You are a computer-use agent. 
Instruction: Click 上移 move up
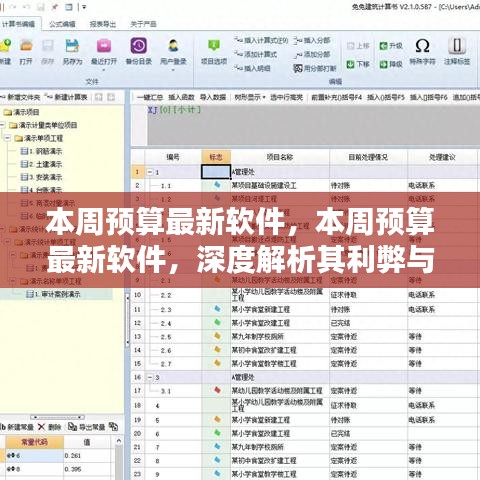[x=358, y=46]
